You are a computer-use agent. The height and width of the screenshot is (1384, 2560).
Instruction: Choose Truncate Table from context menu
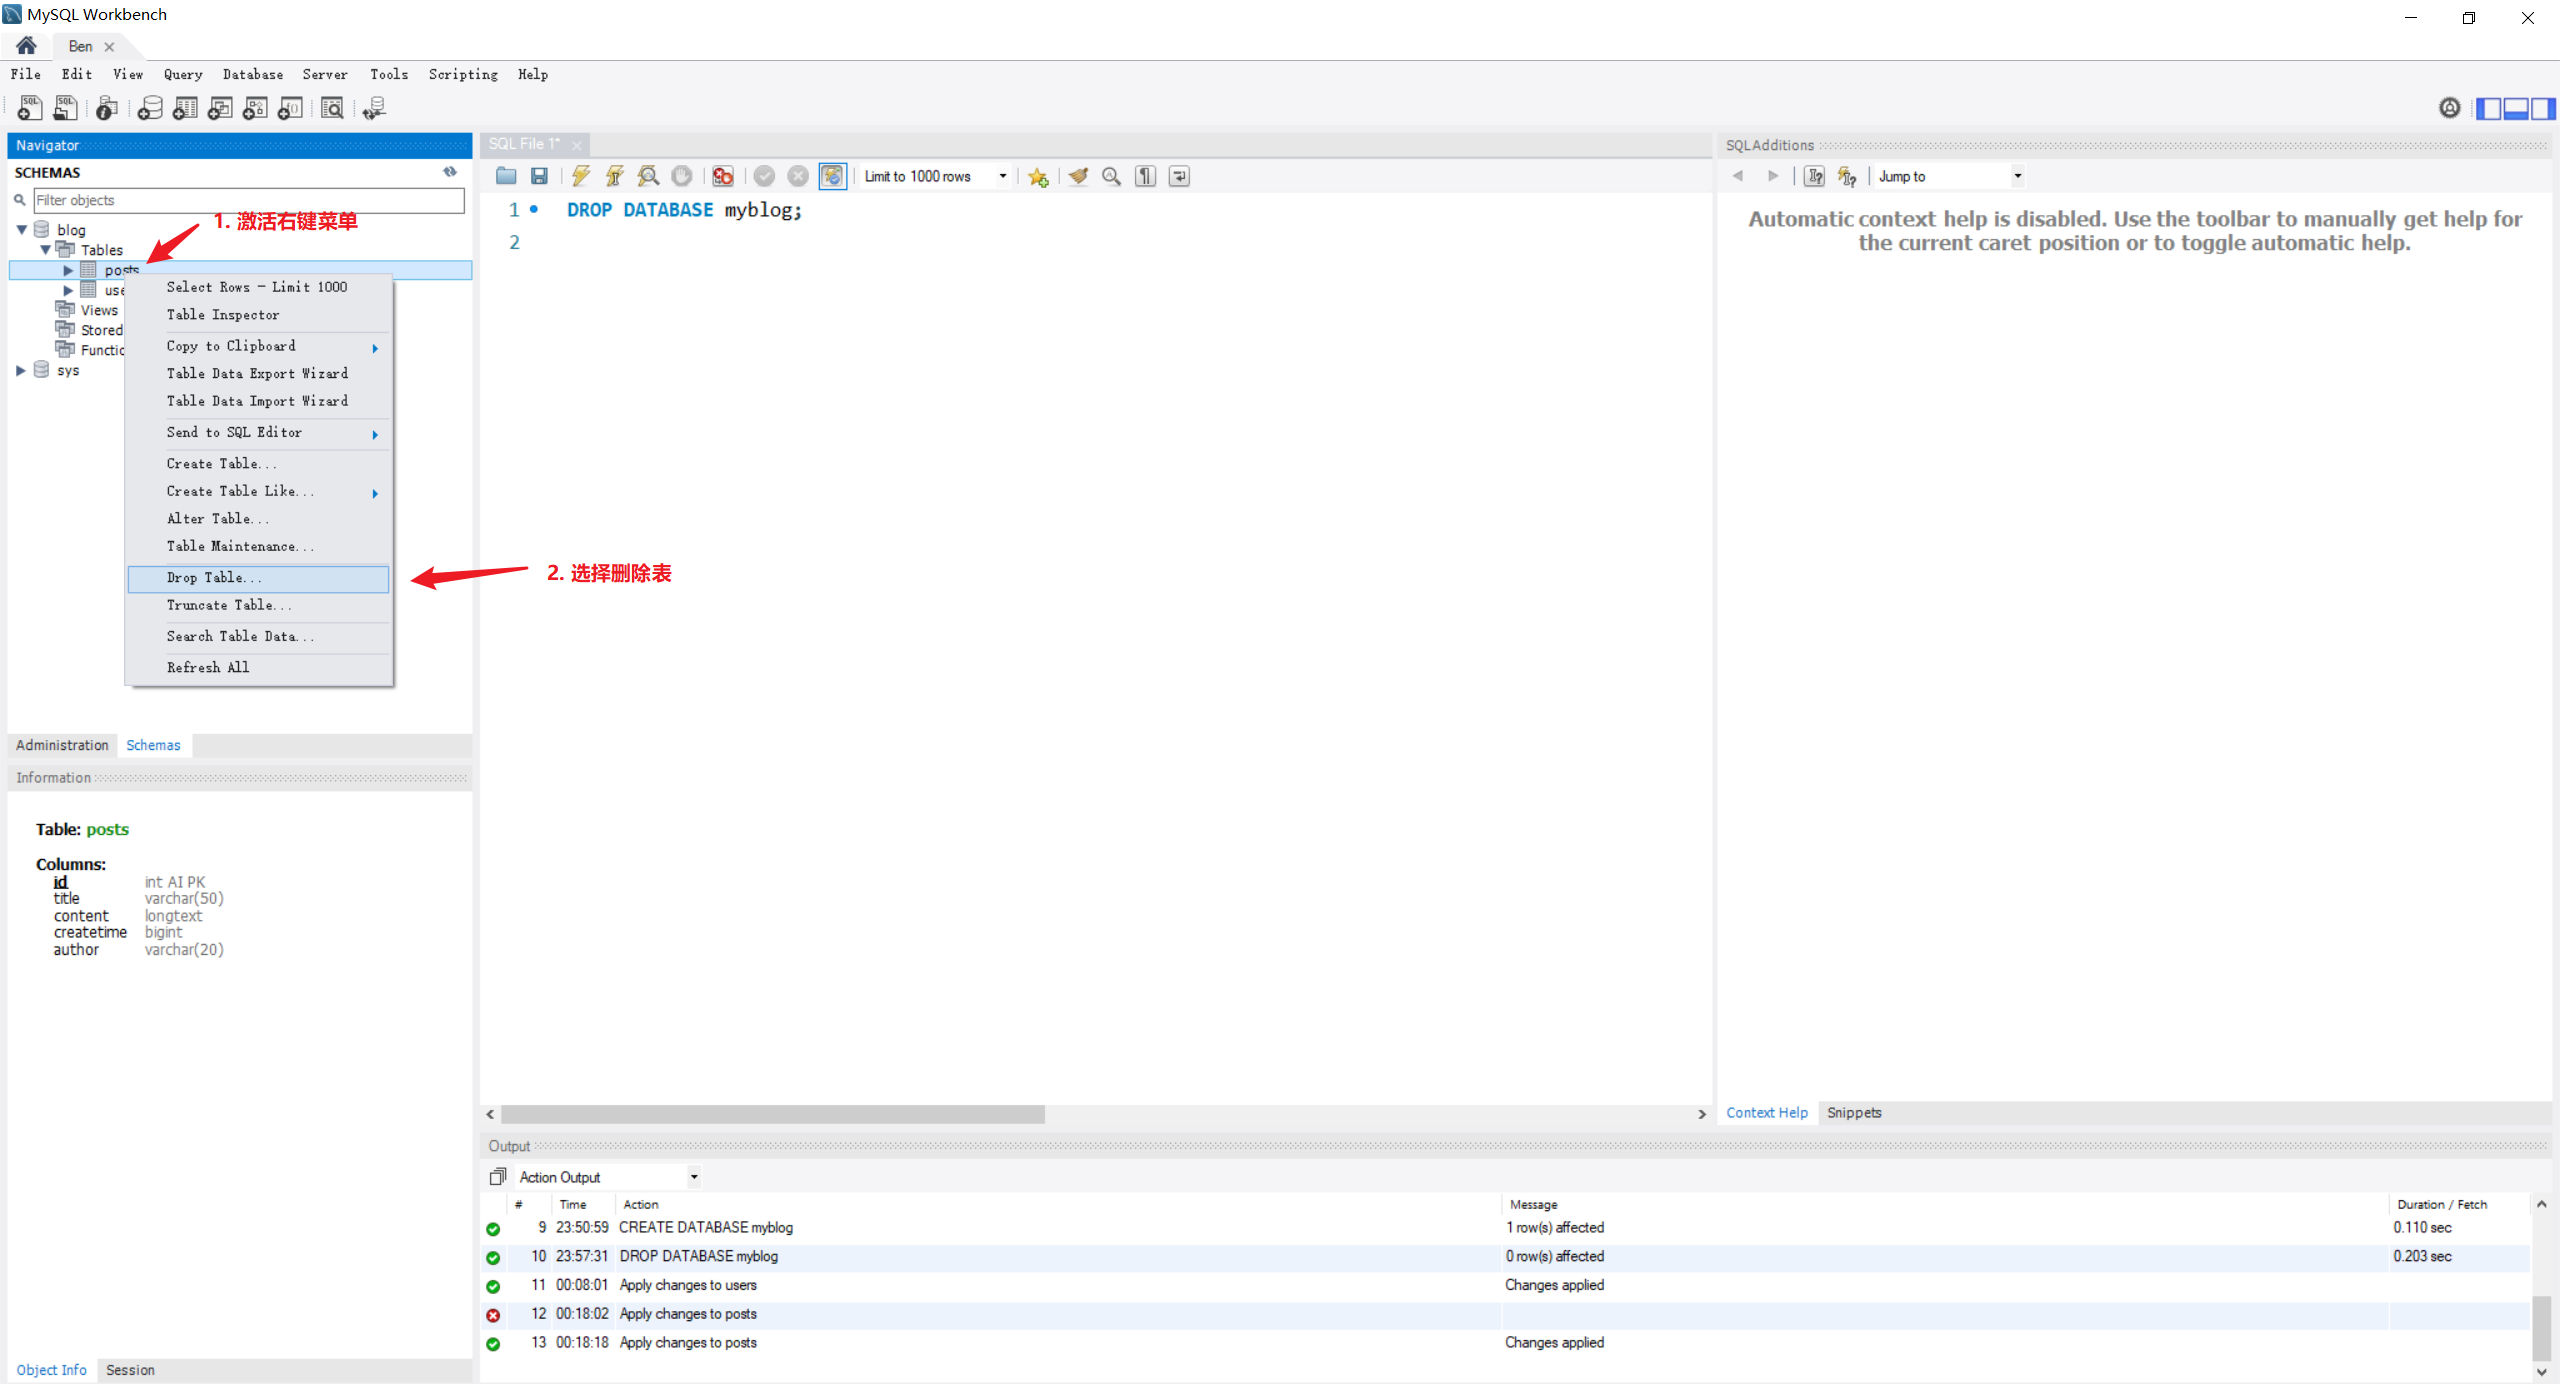click(258, 605)
